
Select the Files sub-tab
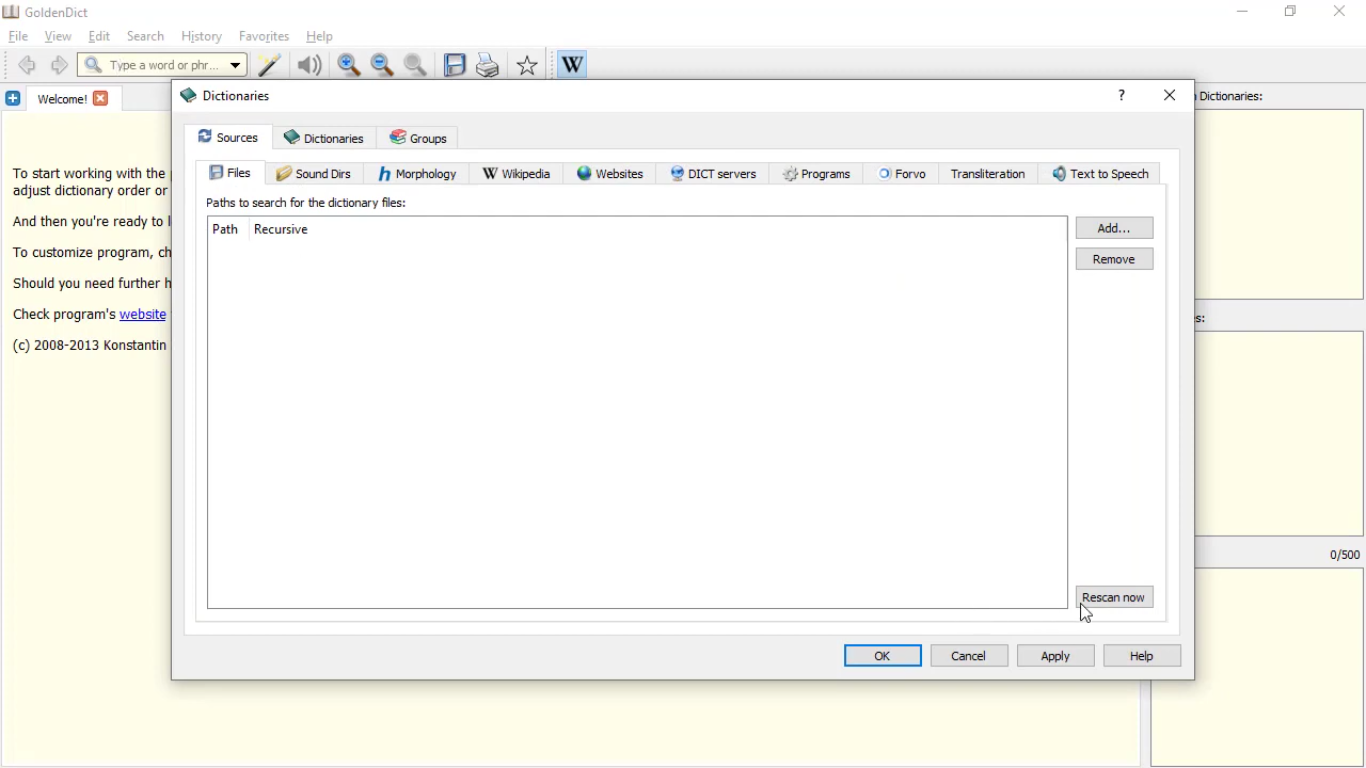coord(230,173)
